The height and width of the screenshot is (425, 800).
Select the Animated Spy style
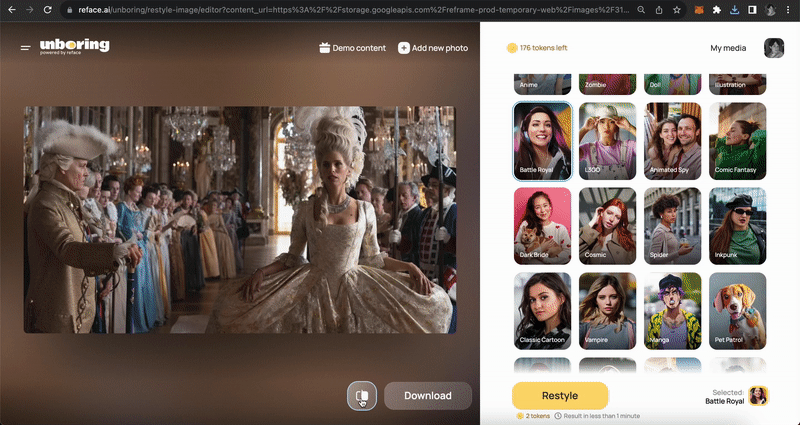(672, 141)
